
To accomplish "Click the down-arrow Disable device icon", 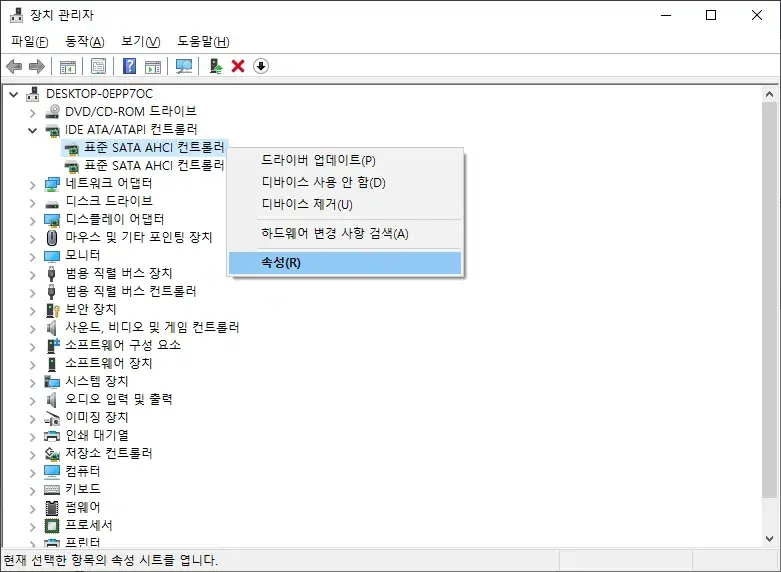I will (x=261, y=66).
